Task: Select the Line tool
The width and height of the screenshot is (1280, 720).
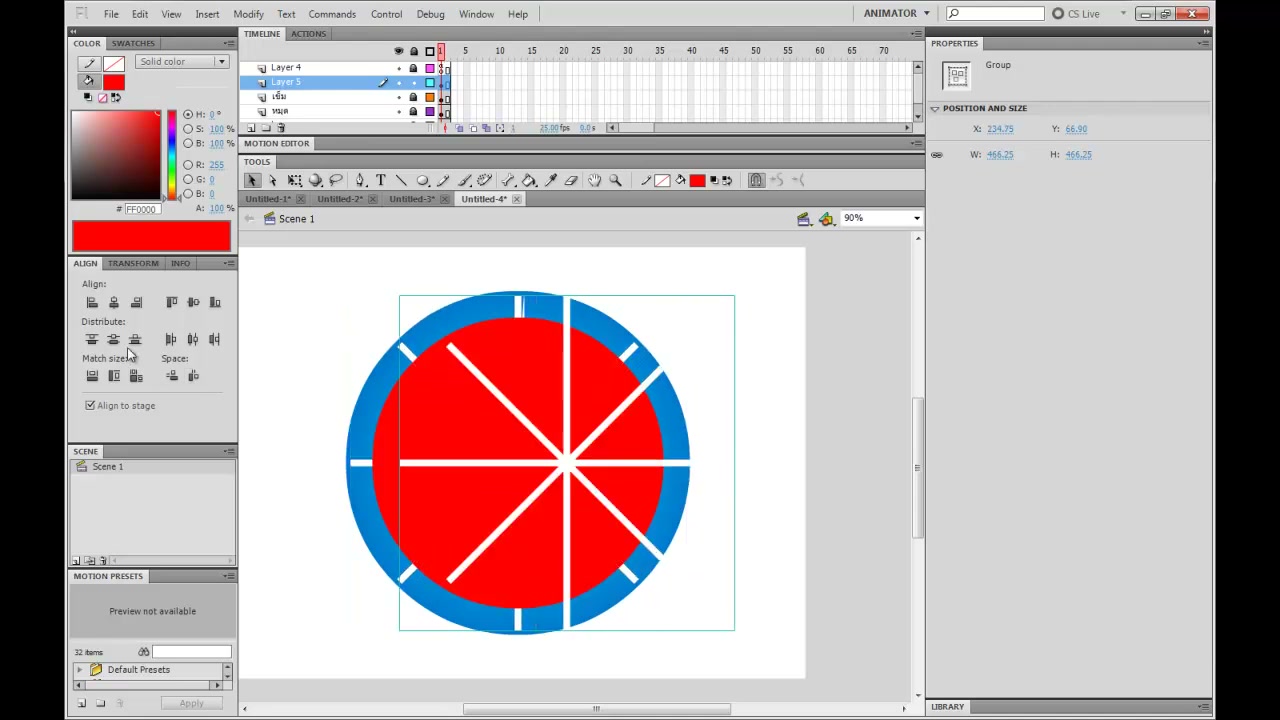Action: coord(401,180)
